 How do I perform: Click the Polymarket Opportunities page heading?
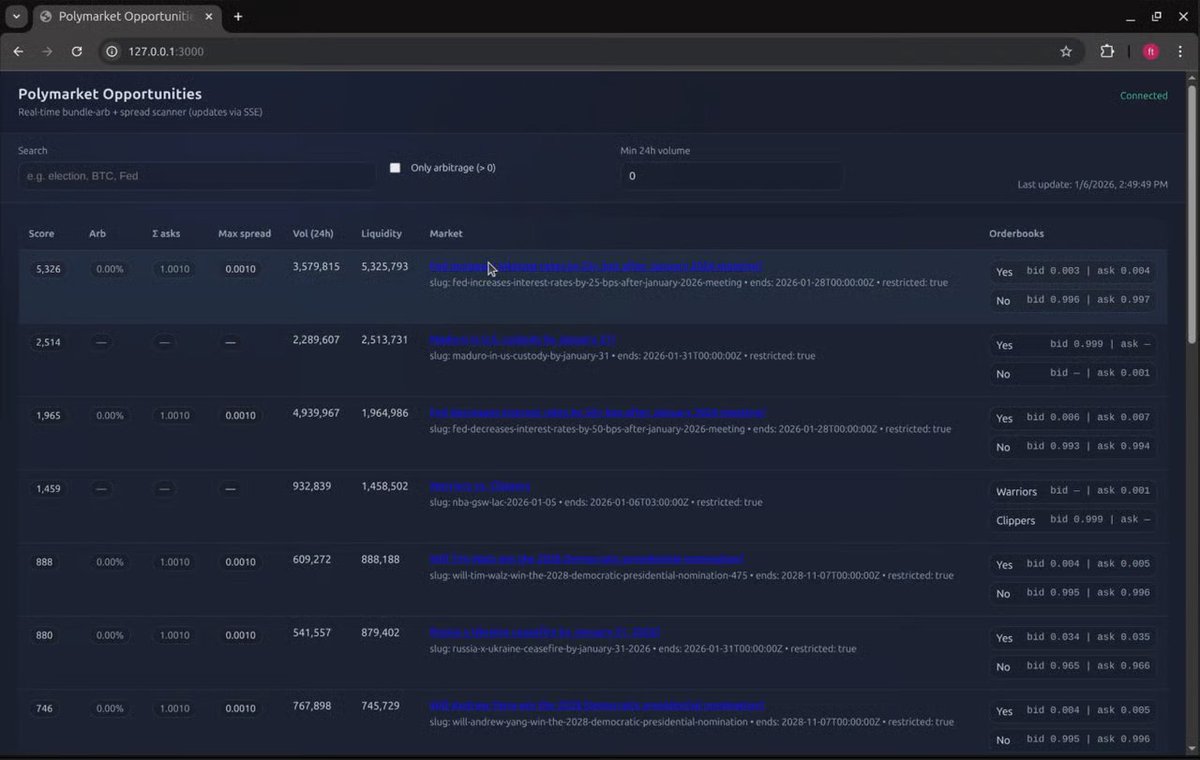coord(110,94)
